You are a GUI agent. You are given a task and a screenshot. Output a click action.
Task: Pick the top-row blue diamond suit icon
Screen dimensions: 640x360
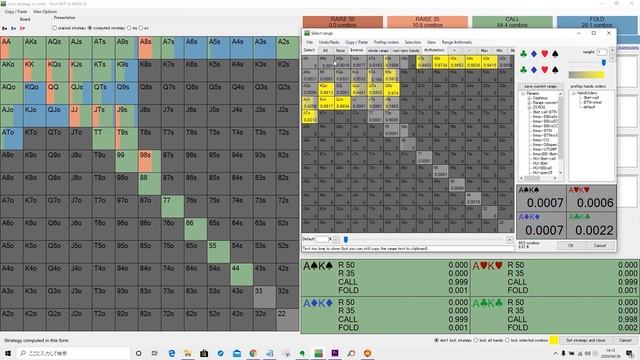pyautogui.click(x=534, y=54)
